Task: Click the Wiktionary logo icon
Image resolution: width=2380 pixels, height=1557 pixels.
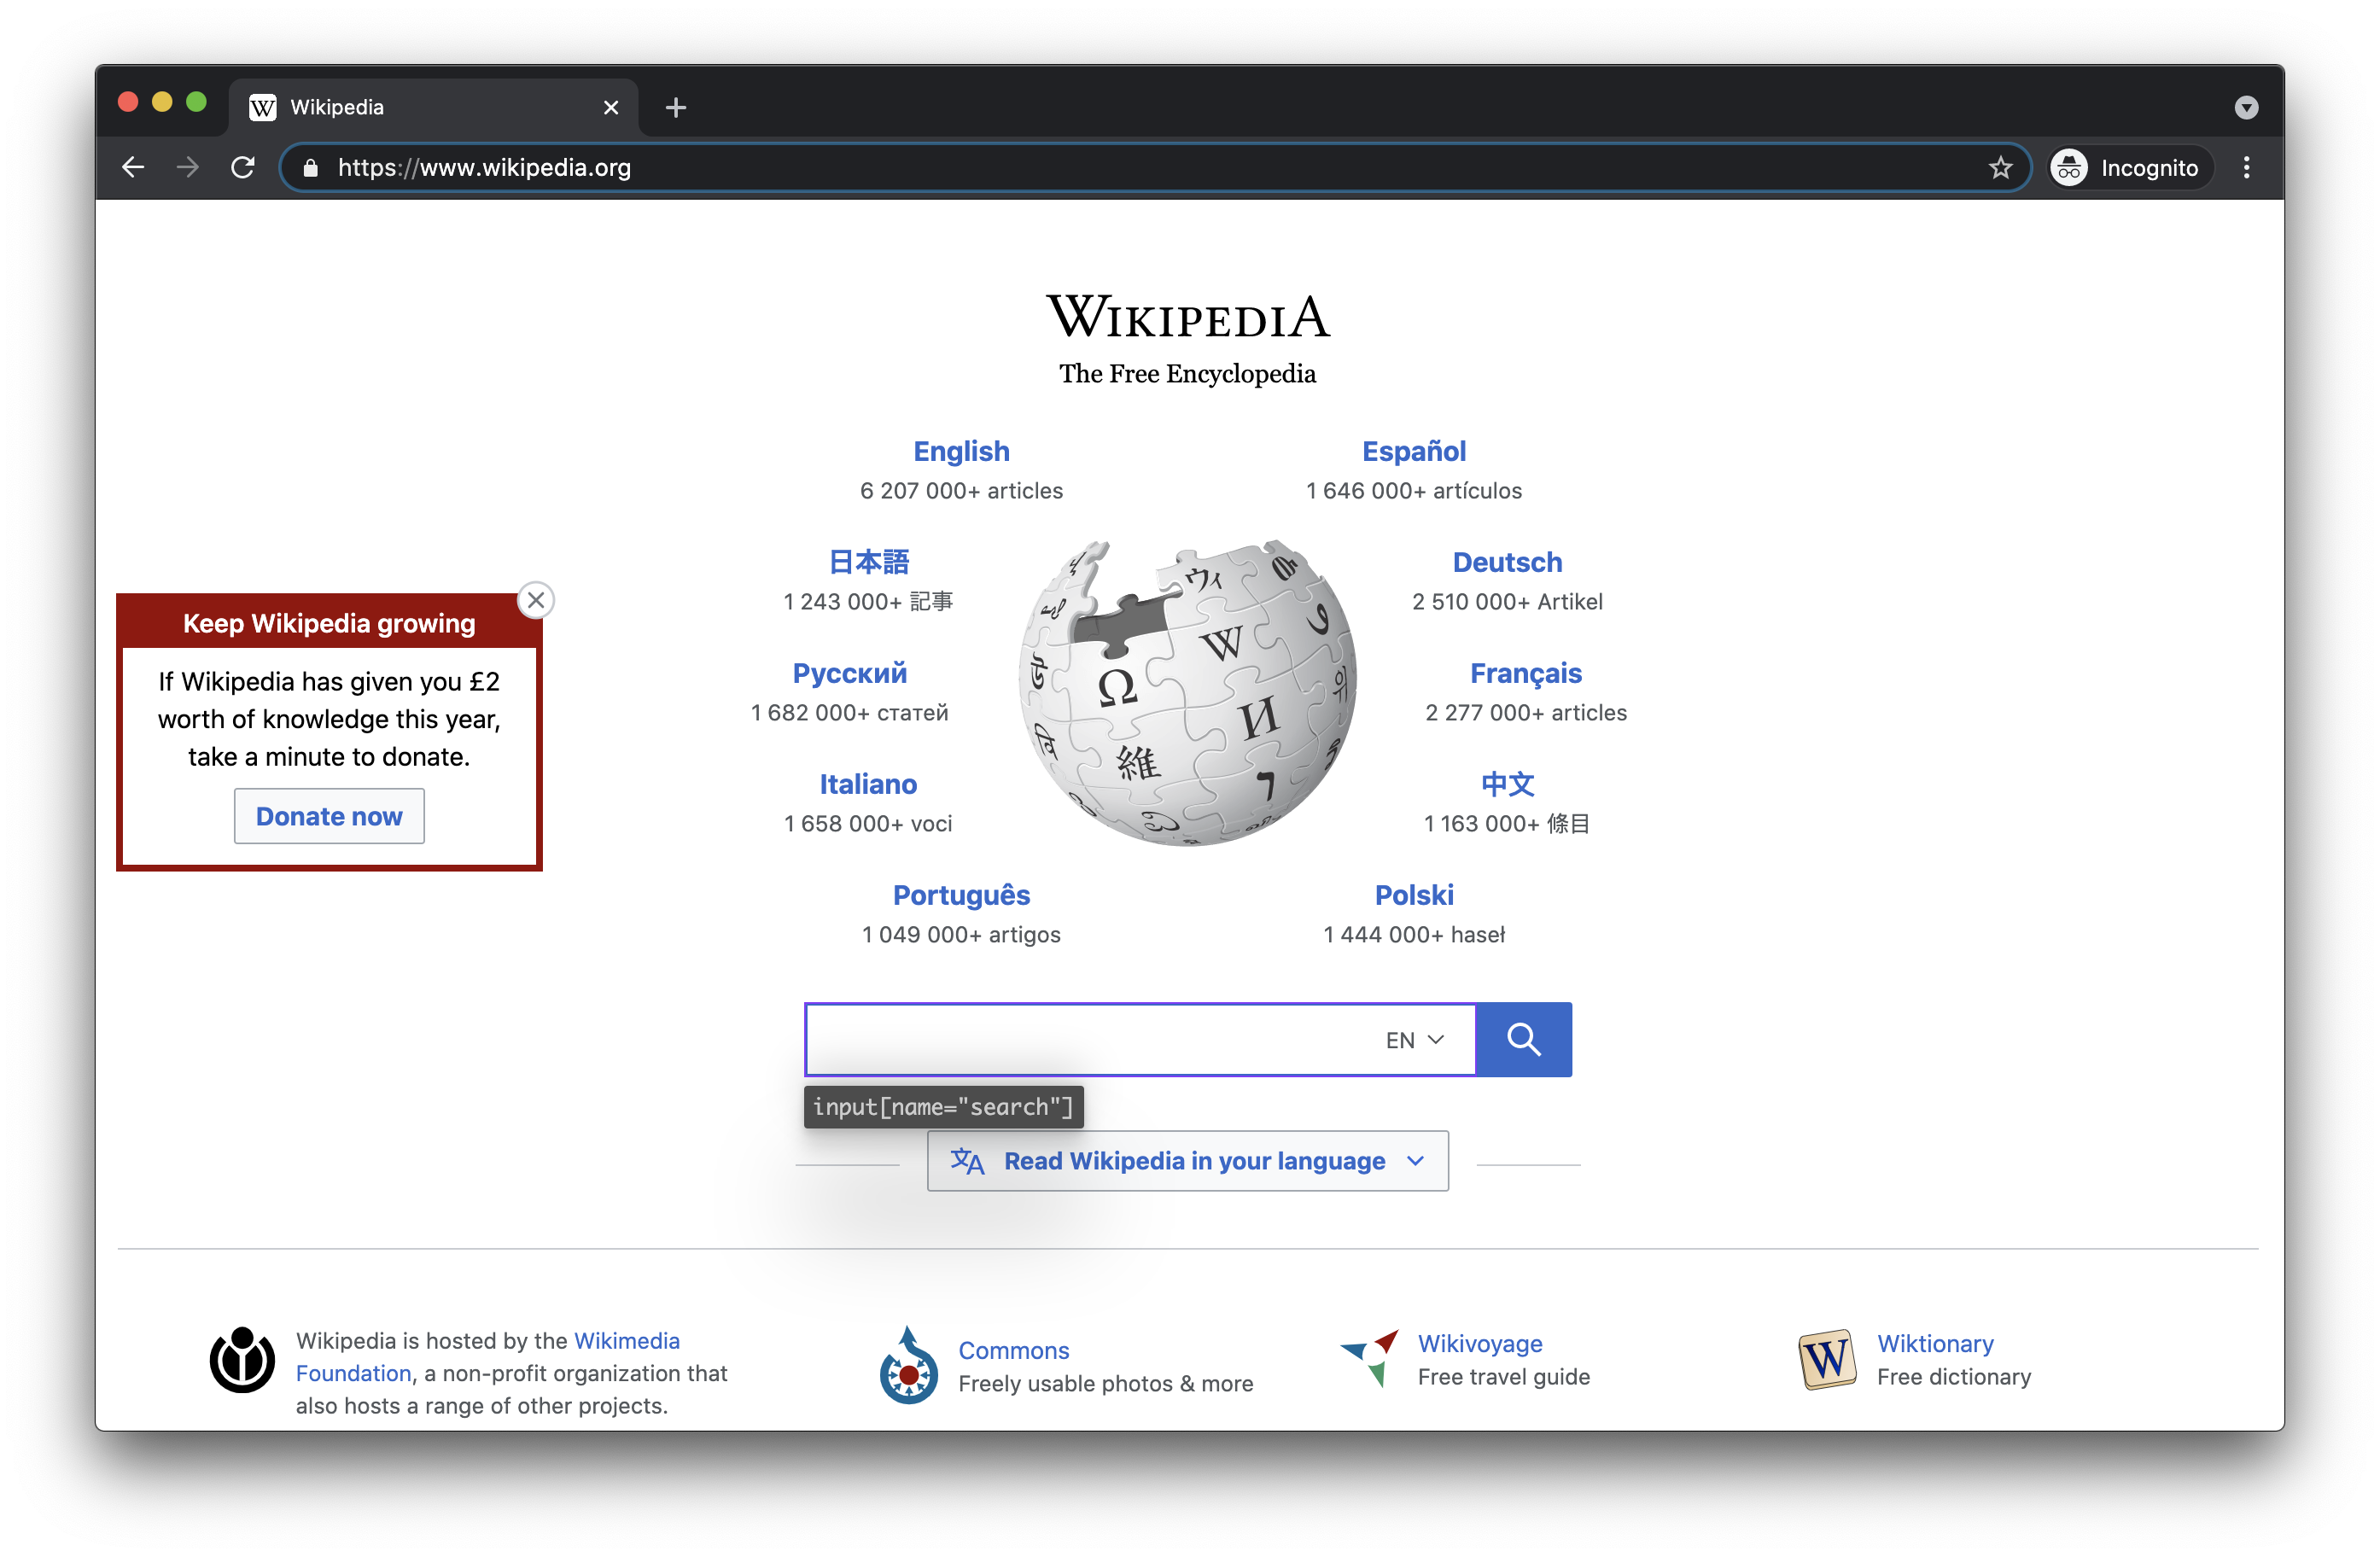Action: [x=1827, y=1359]
